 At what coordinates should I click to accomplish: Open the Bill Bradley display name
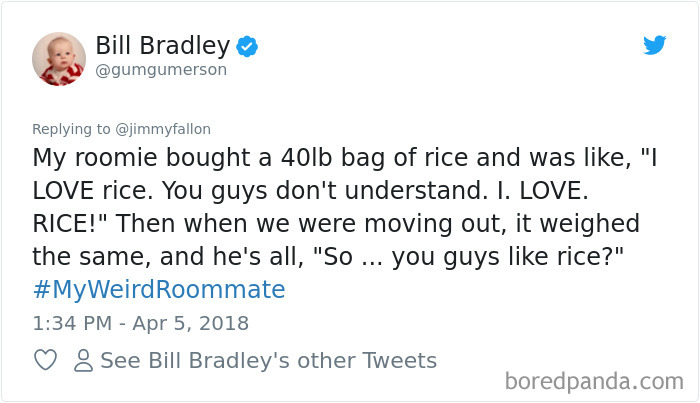click(163, 45)
